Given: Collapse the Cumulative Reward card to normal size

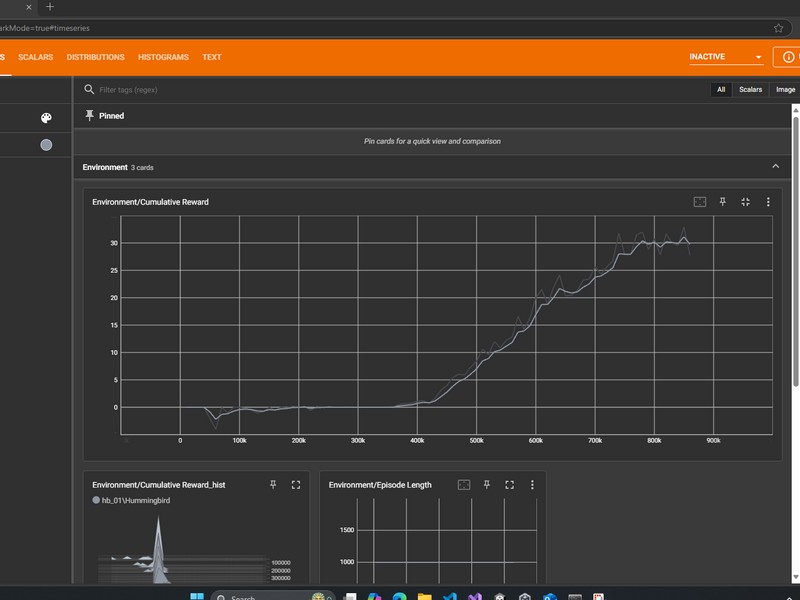Looking at the screenshot, I should pos(745,202).
